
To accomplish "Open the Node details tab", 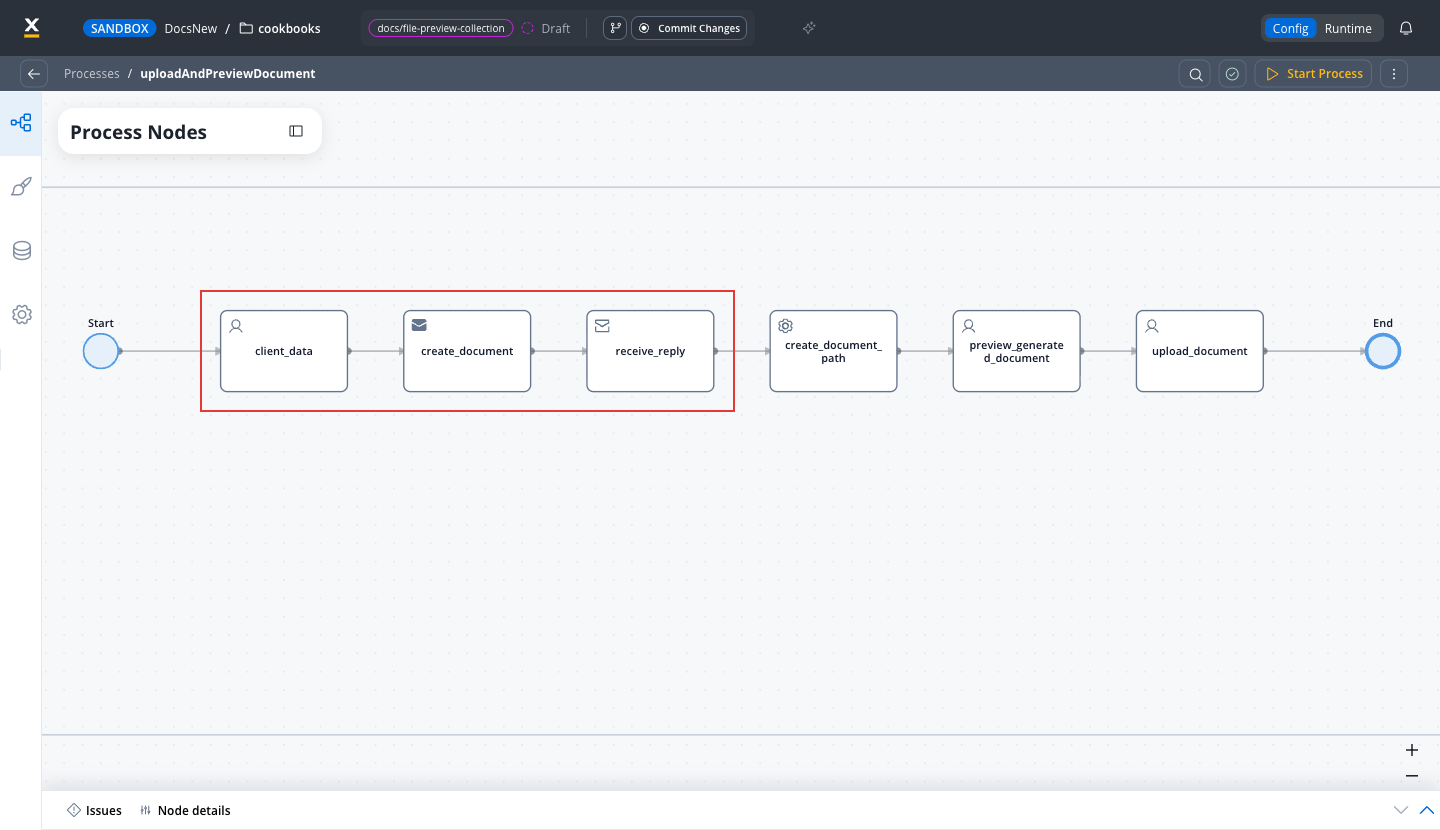I will point(185,810).
